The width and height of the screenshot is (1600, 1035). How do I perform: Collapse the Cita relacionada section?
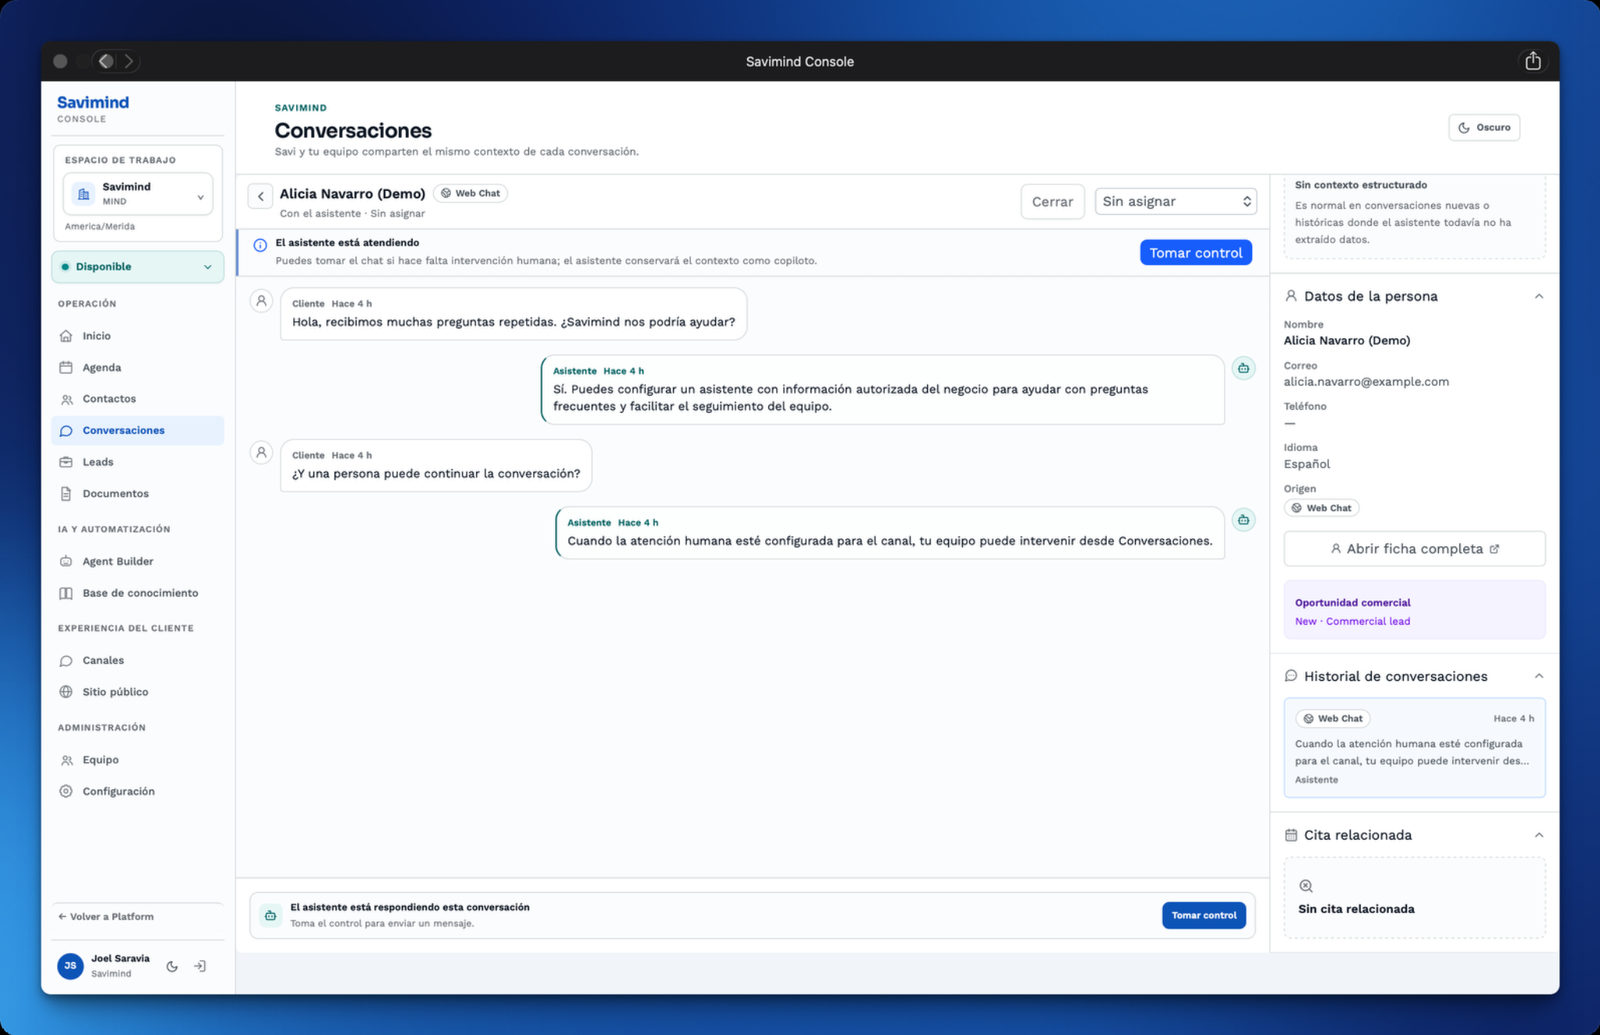(x=1539, y=835)
